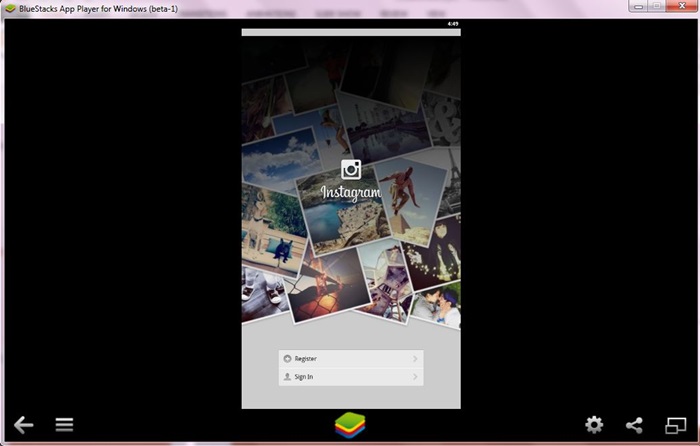The height and width of the screenshot is (446, 700).
Task: Toggle the fullscreen window icon
Action: click(676, 425)
